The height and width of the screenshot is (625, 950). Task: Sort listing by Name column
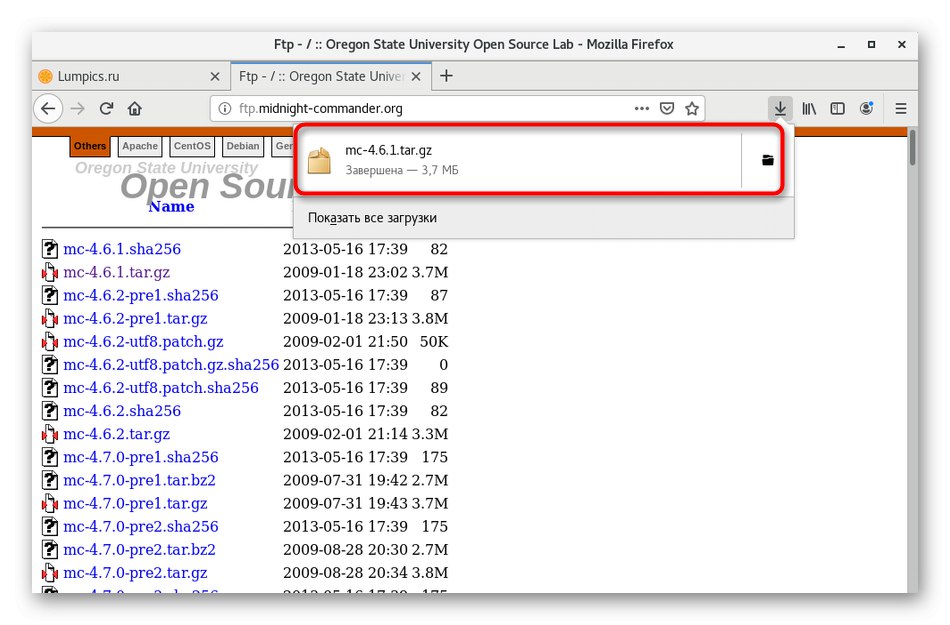pos(171,207)
